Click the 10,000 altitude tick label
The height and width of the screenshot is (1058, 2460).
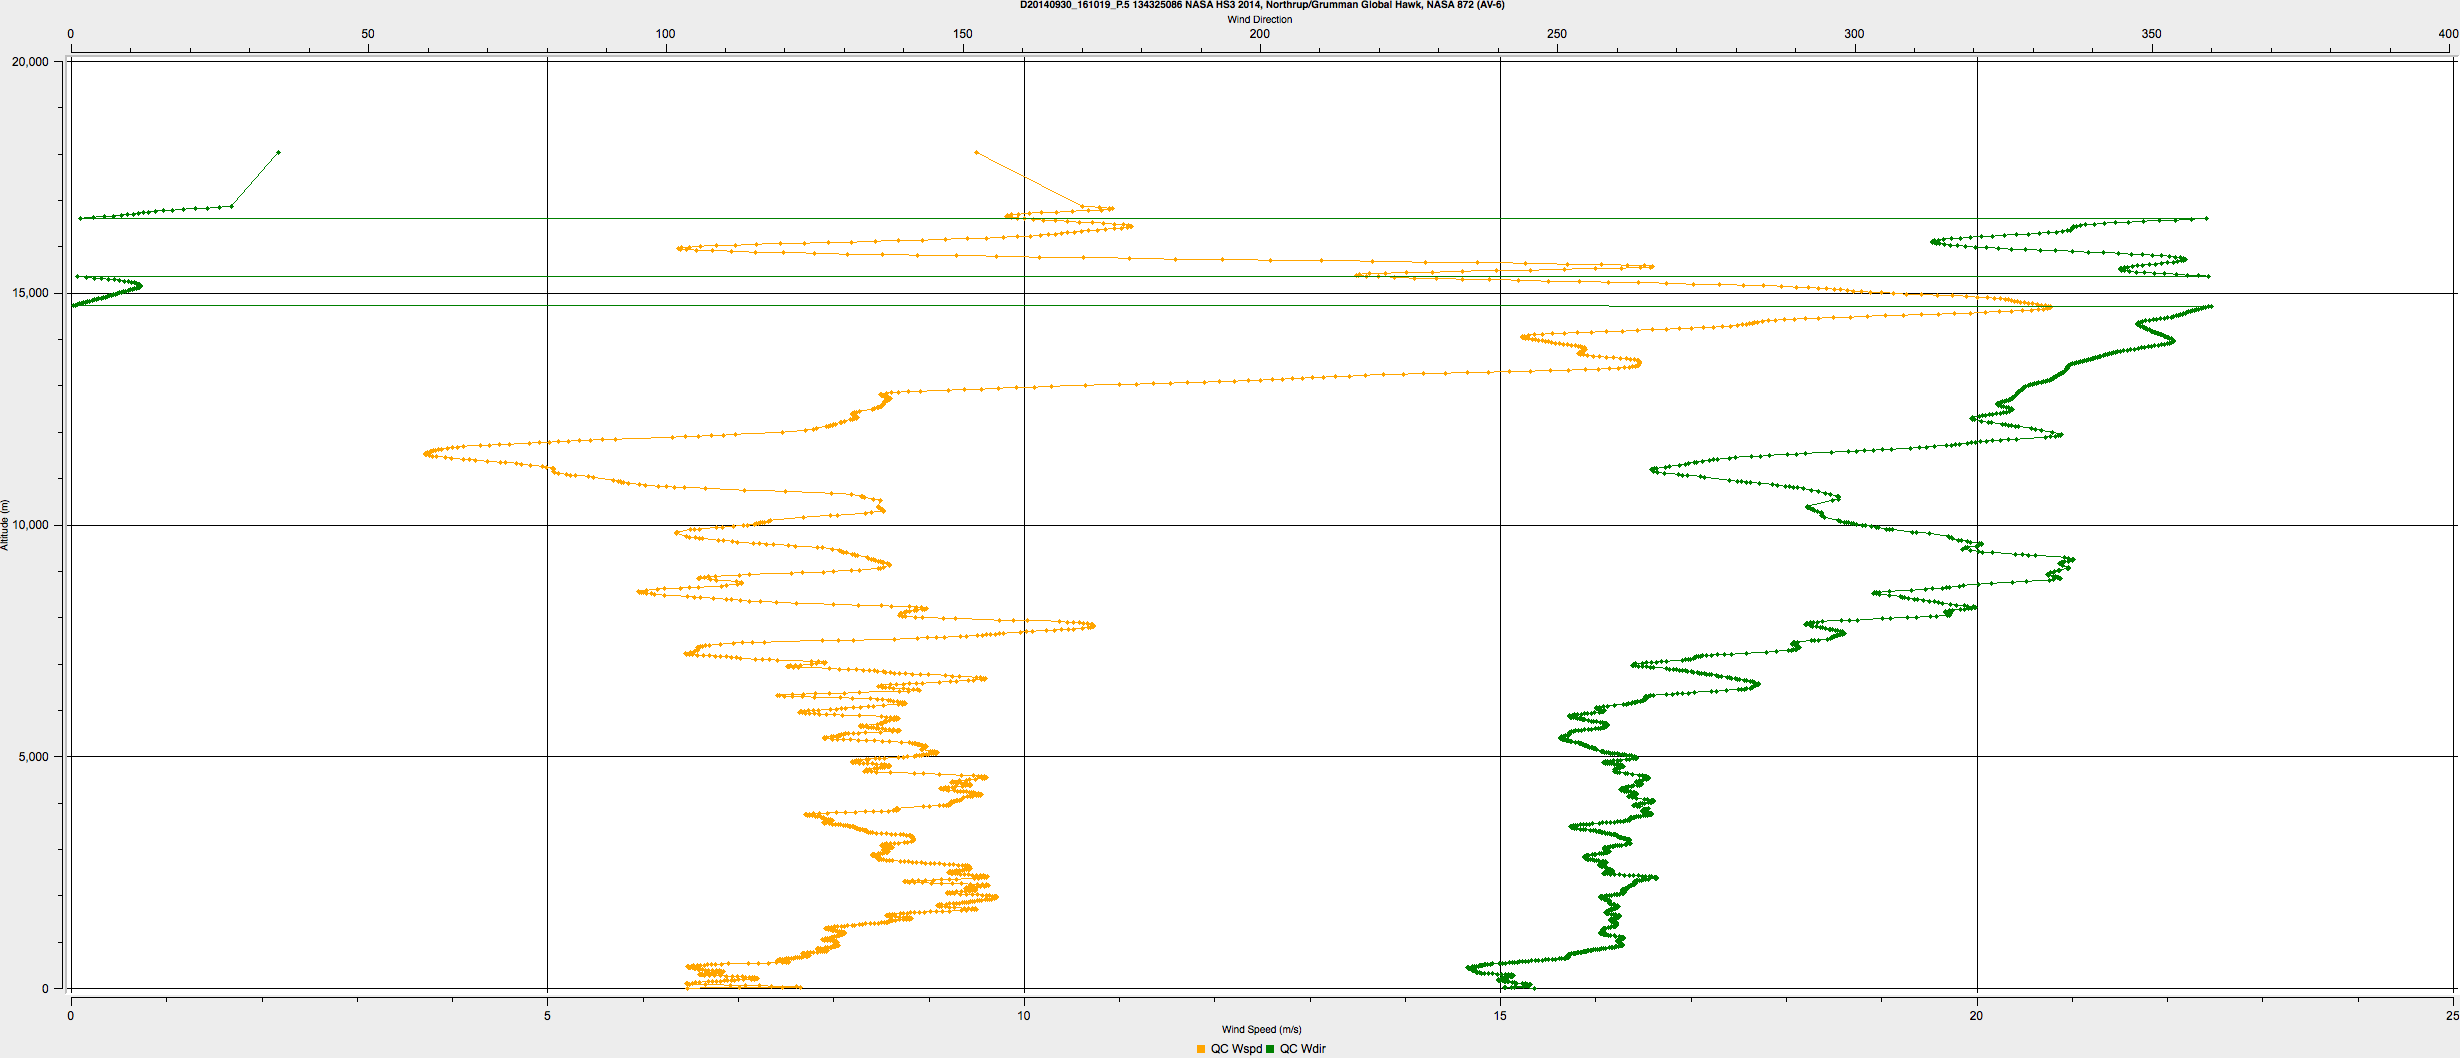(x=30, y=525)
